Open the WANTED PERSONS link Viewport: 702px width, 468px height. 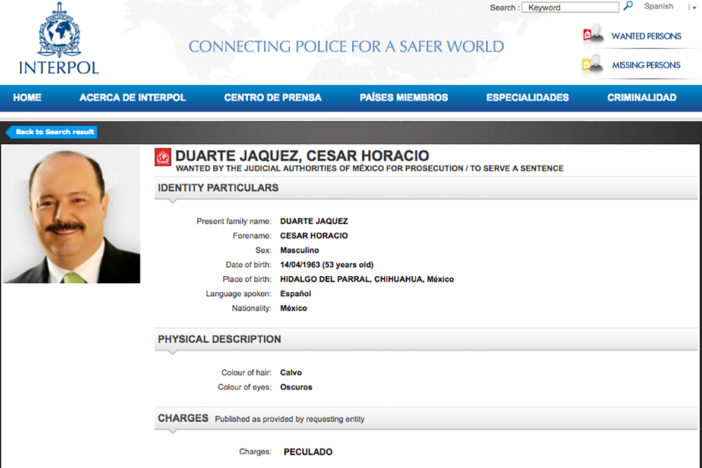tap(646, 36)
